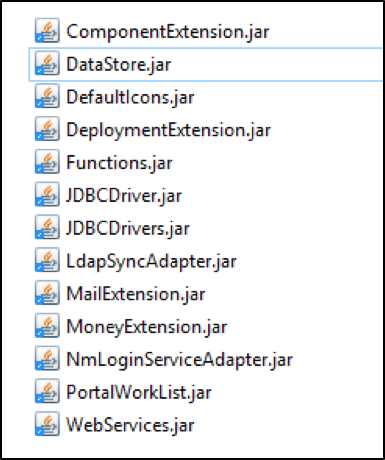
Task: Click the LdapSyncAdapter.jar file icon
Action: click(x=47, y=260)
